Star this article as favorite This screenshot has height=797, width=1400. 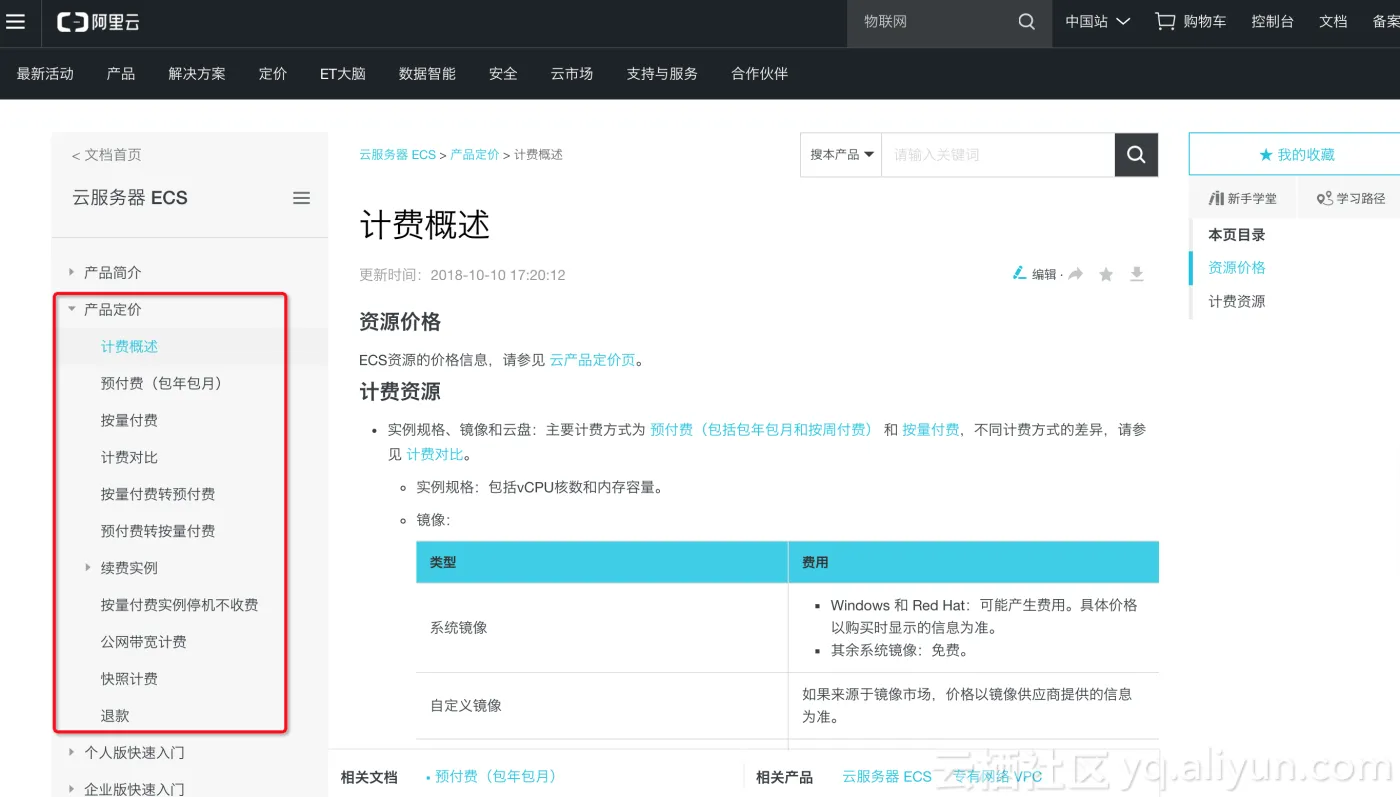tap(1106, 274)
